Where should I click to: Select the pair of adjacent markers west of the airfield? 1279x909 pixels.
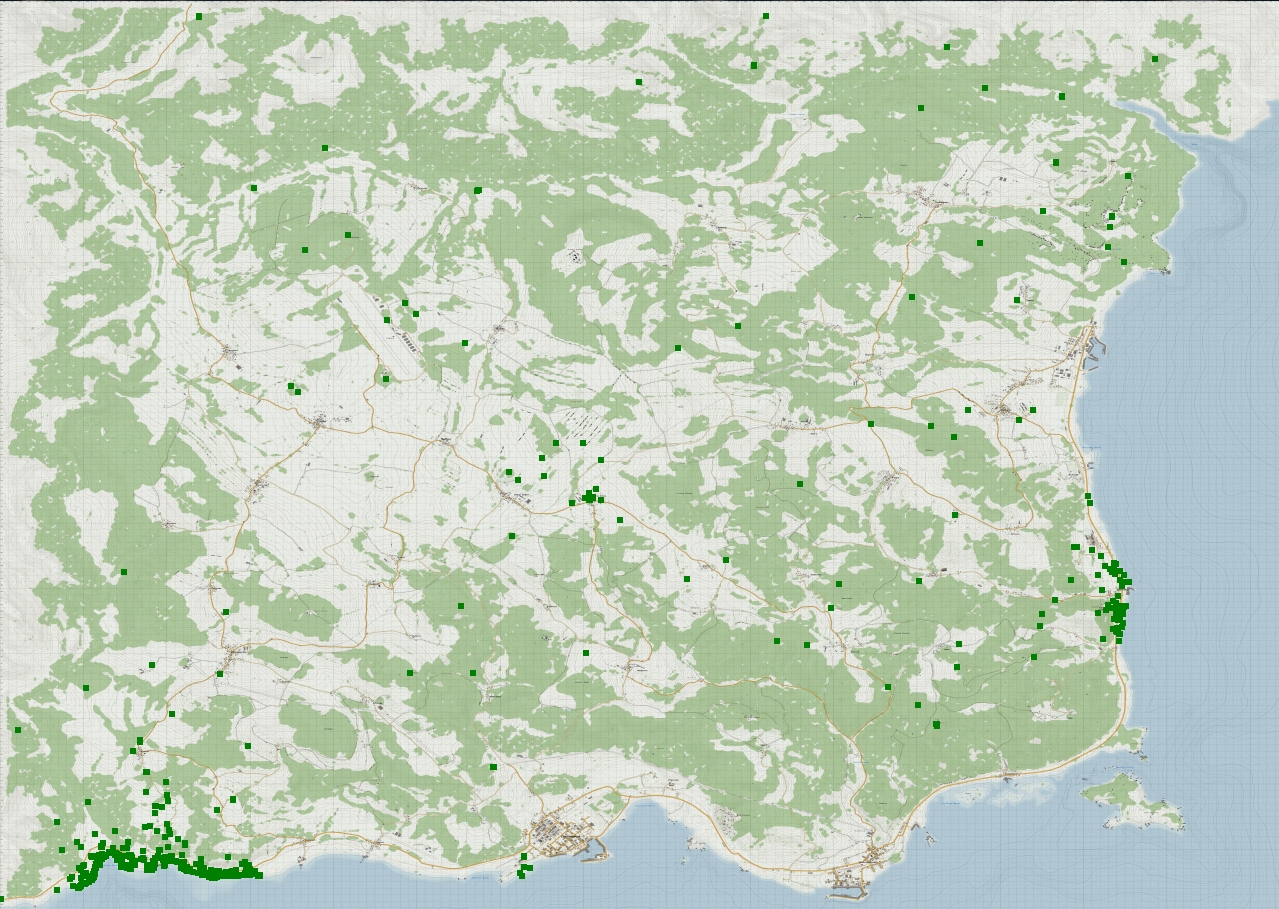[294, 388]
